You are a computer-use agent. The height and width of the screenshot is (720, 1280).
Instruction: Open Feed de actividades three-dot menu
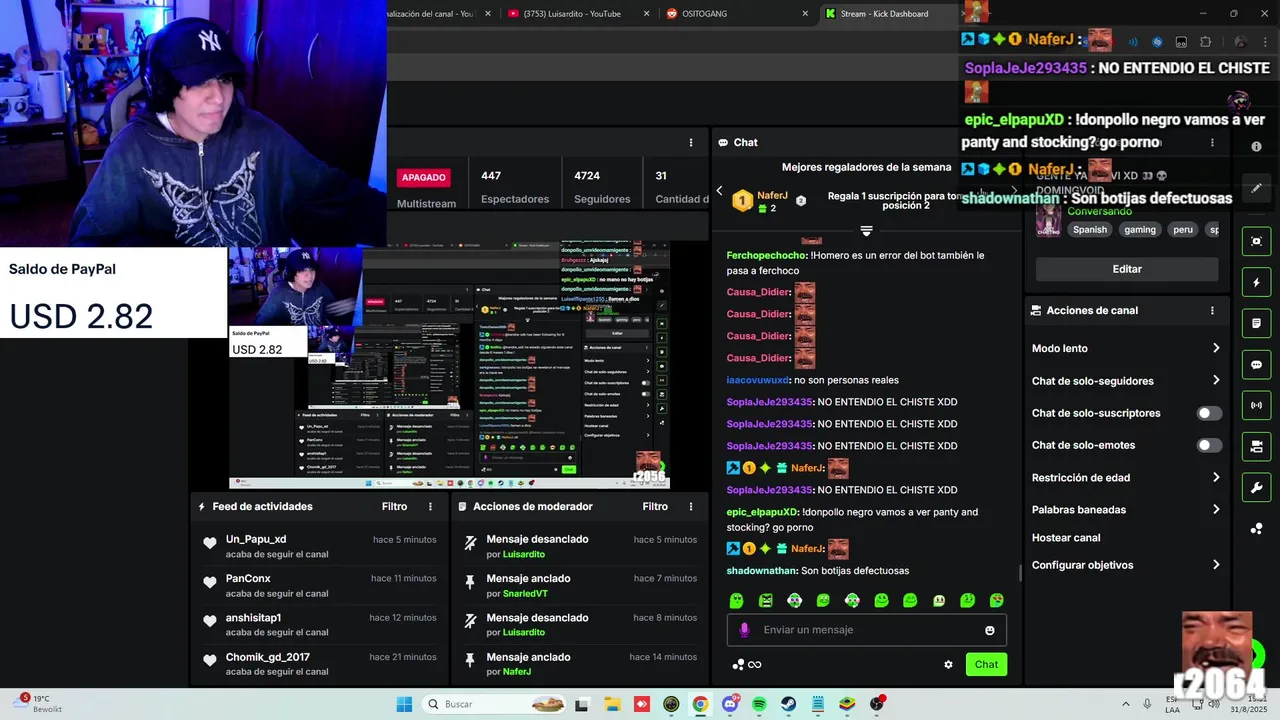(431, 506)
